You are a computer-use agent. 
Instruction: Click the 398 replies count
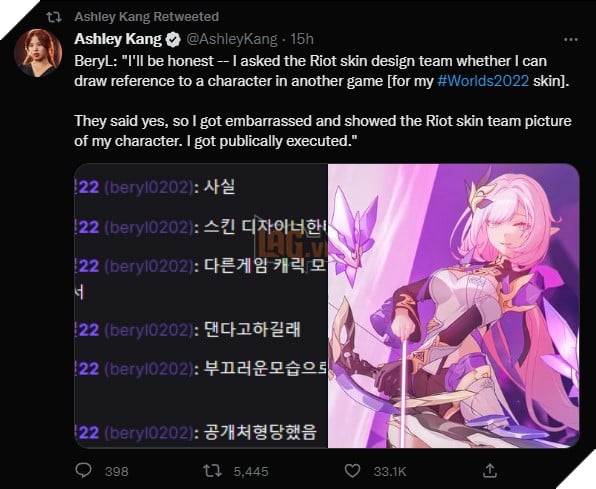click(x=117, y=472)
